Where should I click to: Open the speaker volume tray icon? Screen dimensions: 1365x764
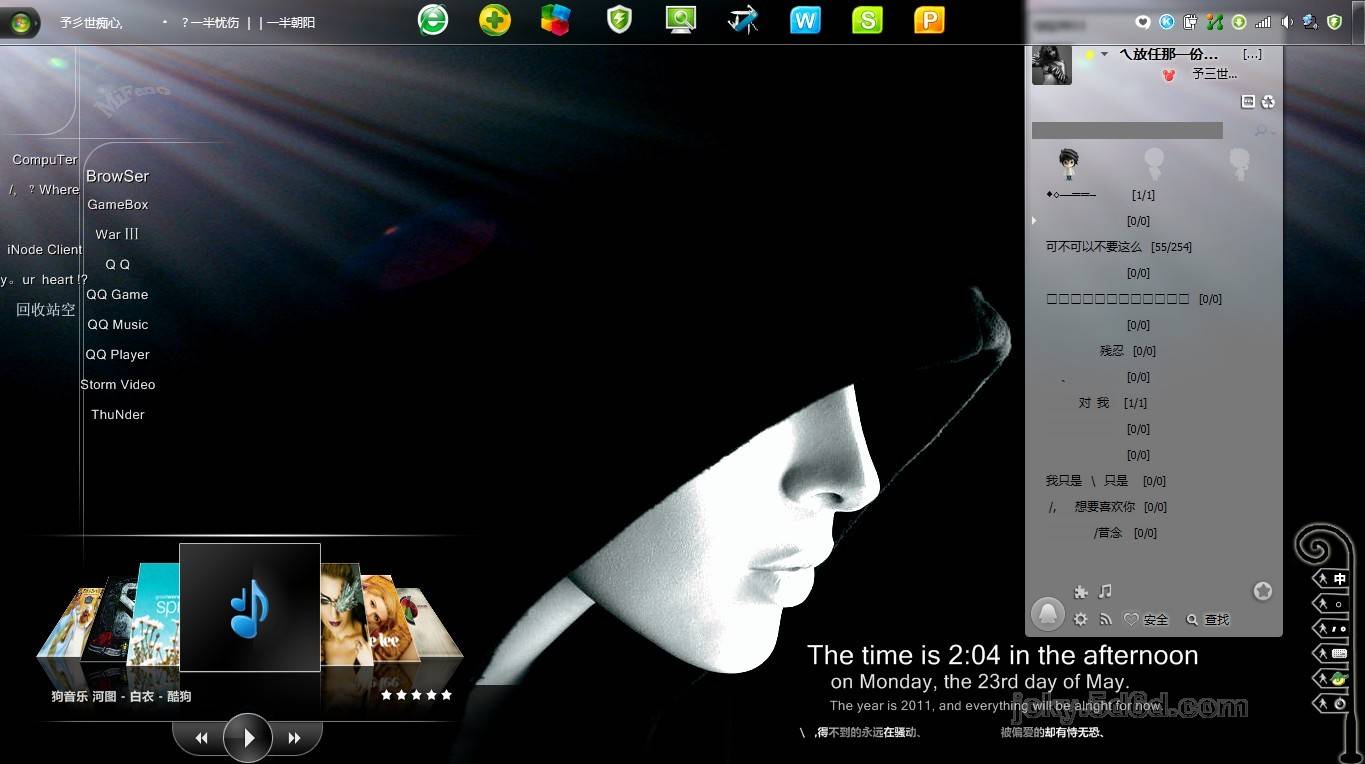click(1287, 22)
